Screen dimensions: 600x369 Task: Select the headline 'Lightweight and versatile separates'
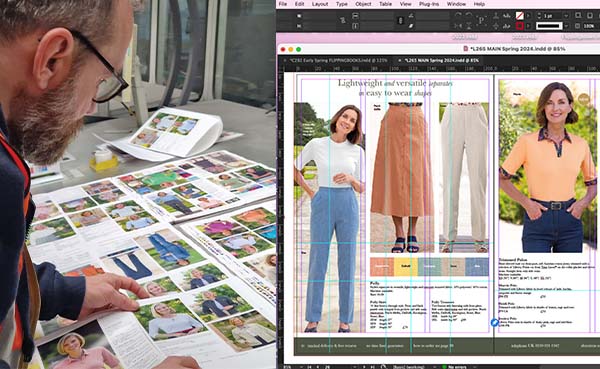395,83
